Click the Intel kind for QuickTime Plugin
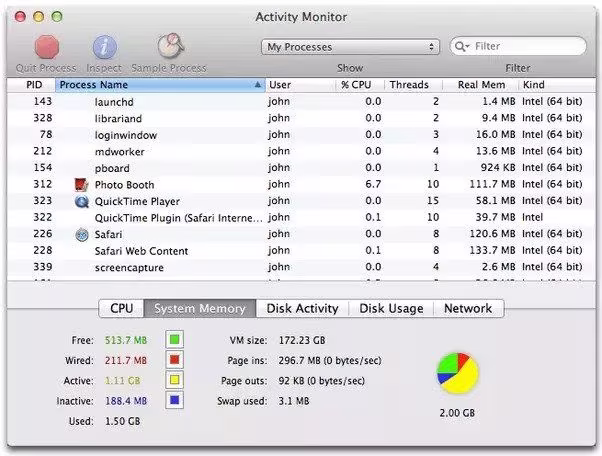Screen dimensions: 602x456 click(x=532, y=217)
